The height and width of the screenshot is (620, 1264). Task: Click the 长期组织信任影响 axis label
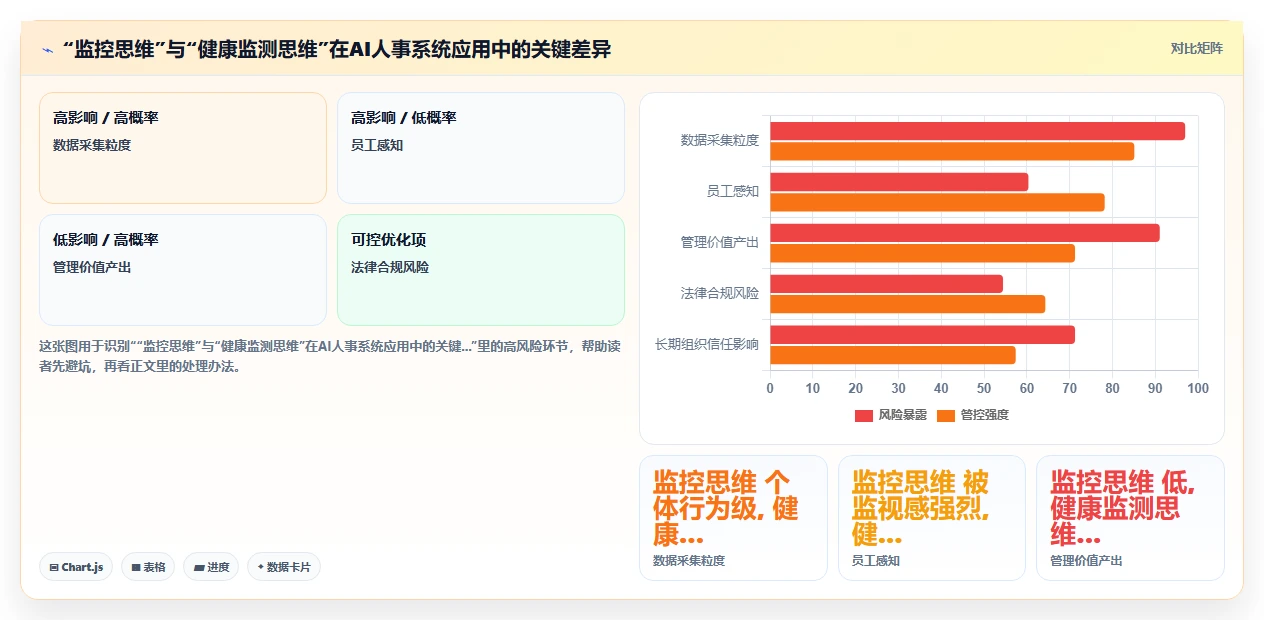coord(707,344)
